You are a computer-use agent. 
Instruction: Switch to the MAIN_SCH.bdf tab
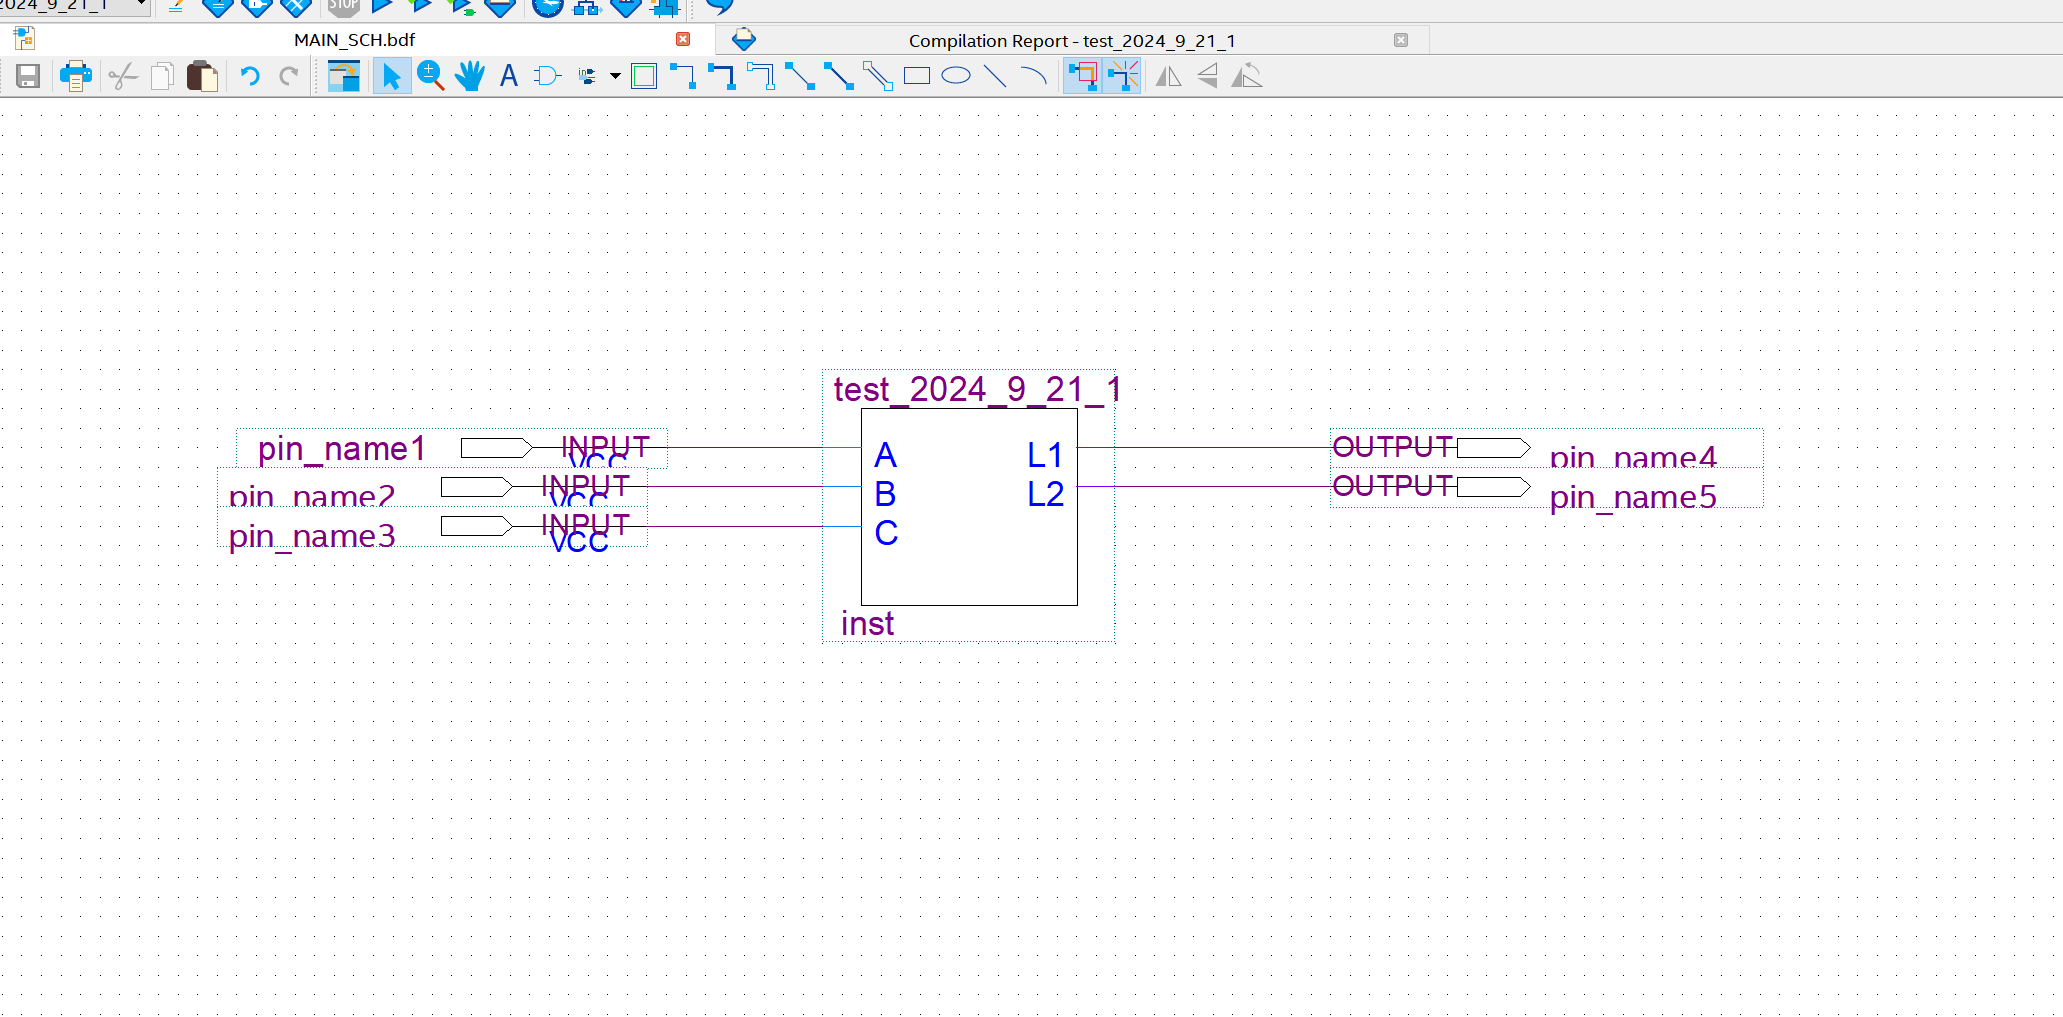coord(354,40)
